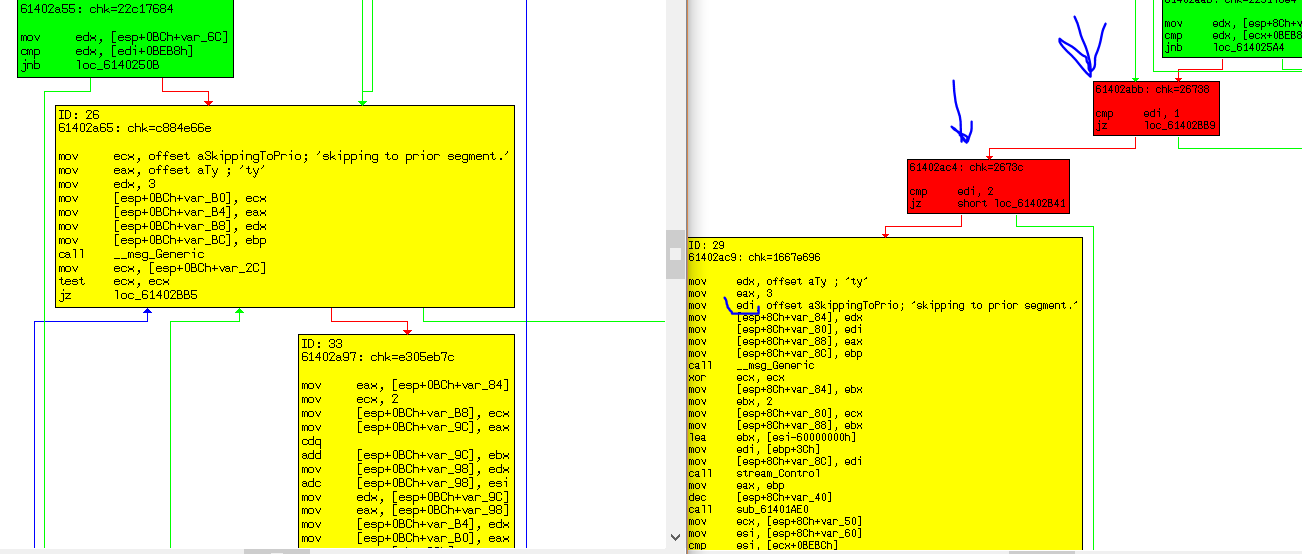Follow the jz loc_61402BB9 jump in red block

[x=1180, y=126]
